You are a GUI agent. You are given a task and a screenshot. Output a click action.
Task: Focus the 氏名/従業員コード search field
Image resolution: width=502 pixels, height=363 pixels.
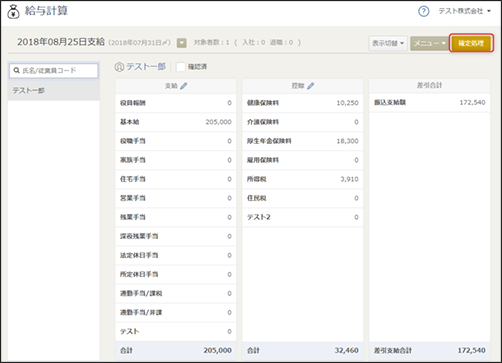[x=54, y=71]
